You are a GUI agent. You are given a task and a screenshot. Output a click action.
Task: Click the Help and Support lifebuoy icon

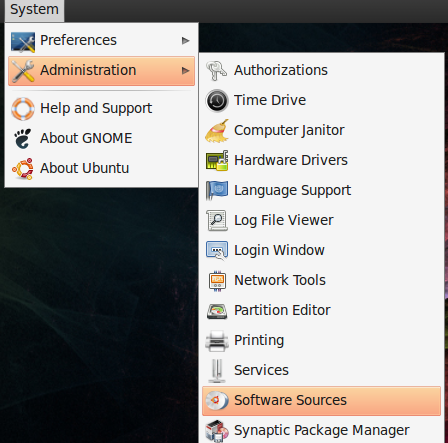click(x=23, y=109)
